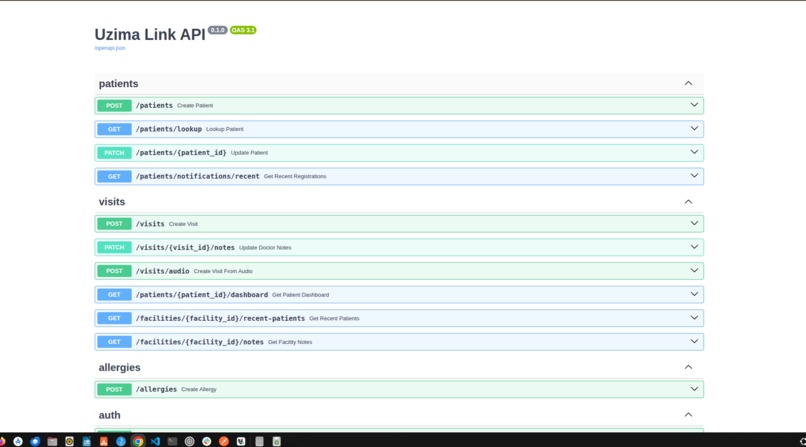Open the Postman icon in the taskbar
806x447 pixels.
pyautogui.click(x=224, y=441)
